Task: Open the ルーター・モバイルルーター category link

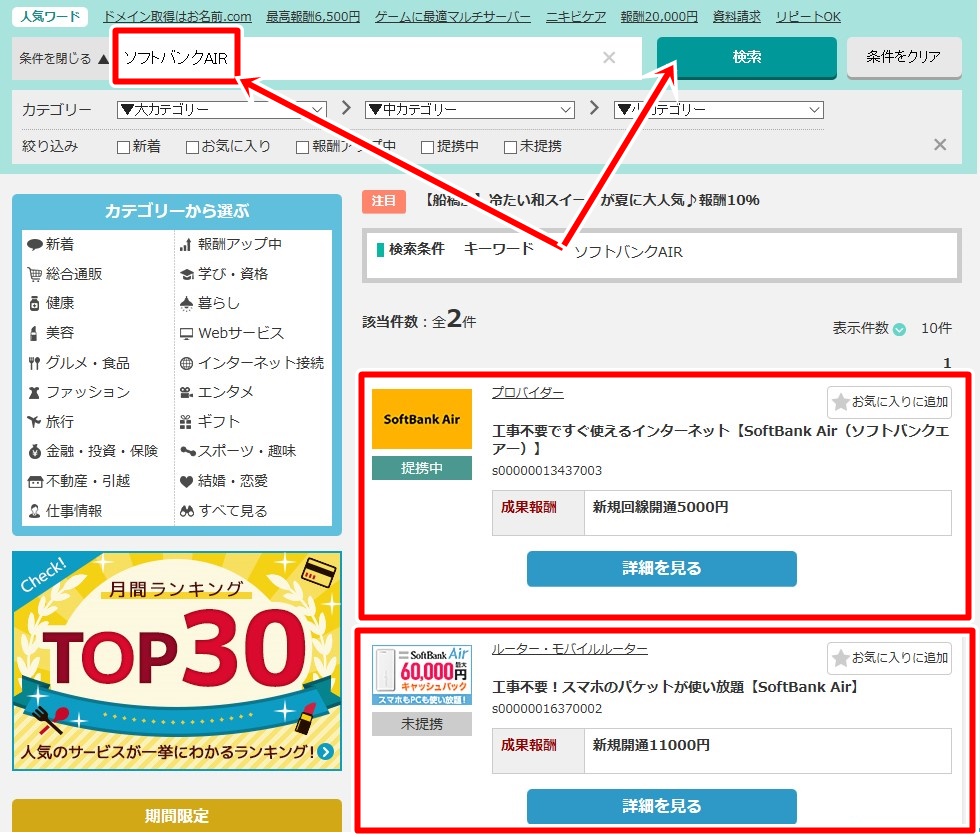Action: 569,649
